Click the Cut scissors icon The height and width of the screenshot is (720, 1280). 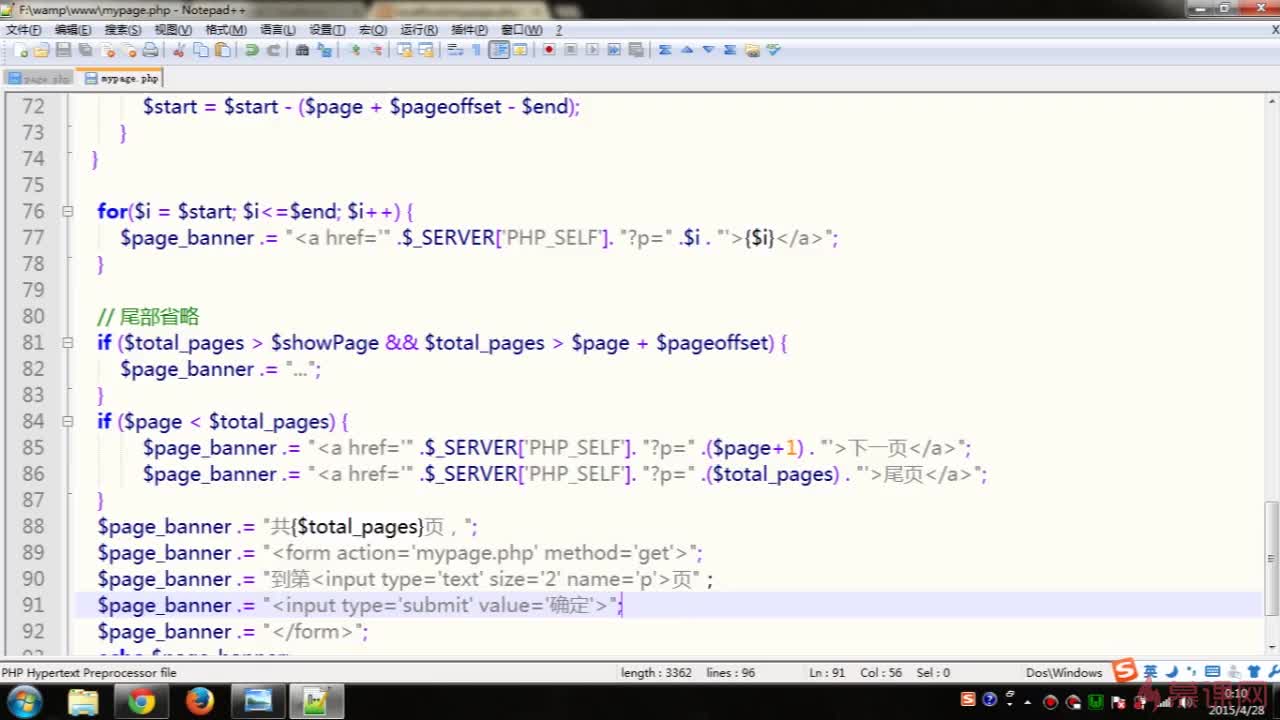[179, 50]
